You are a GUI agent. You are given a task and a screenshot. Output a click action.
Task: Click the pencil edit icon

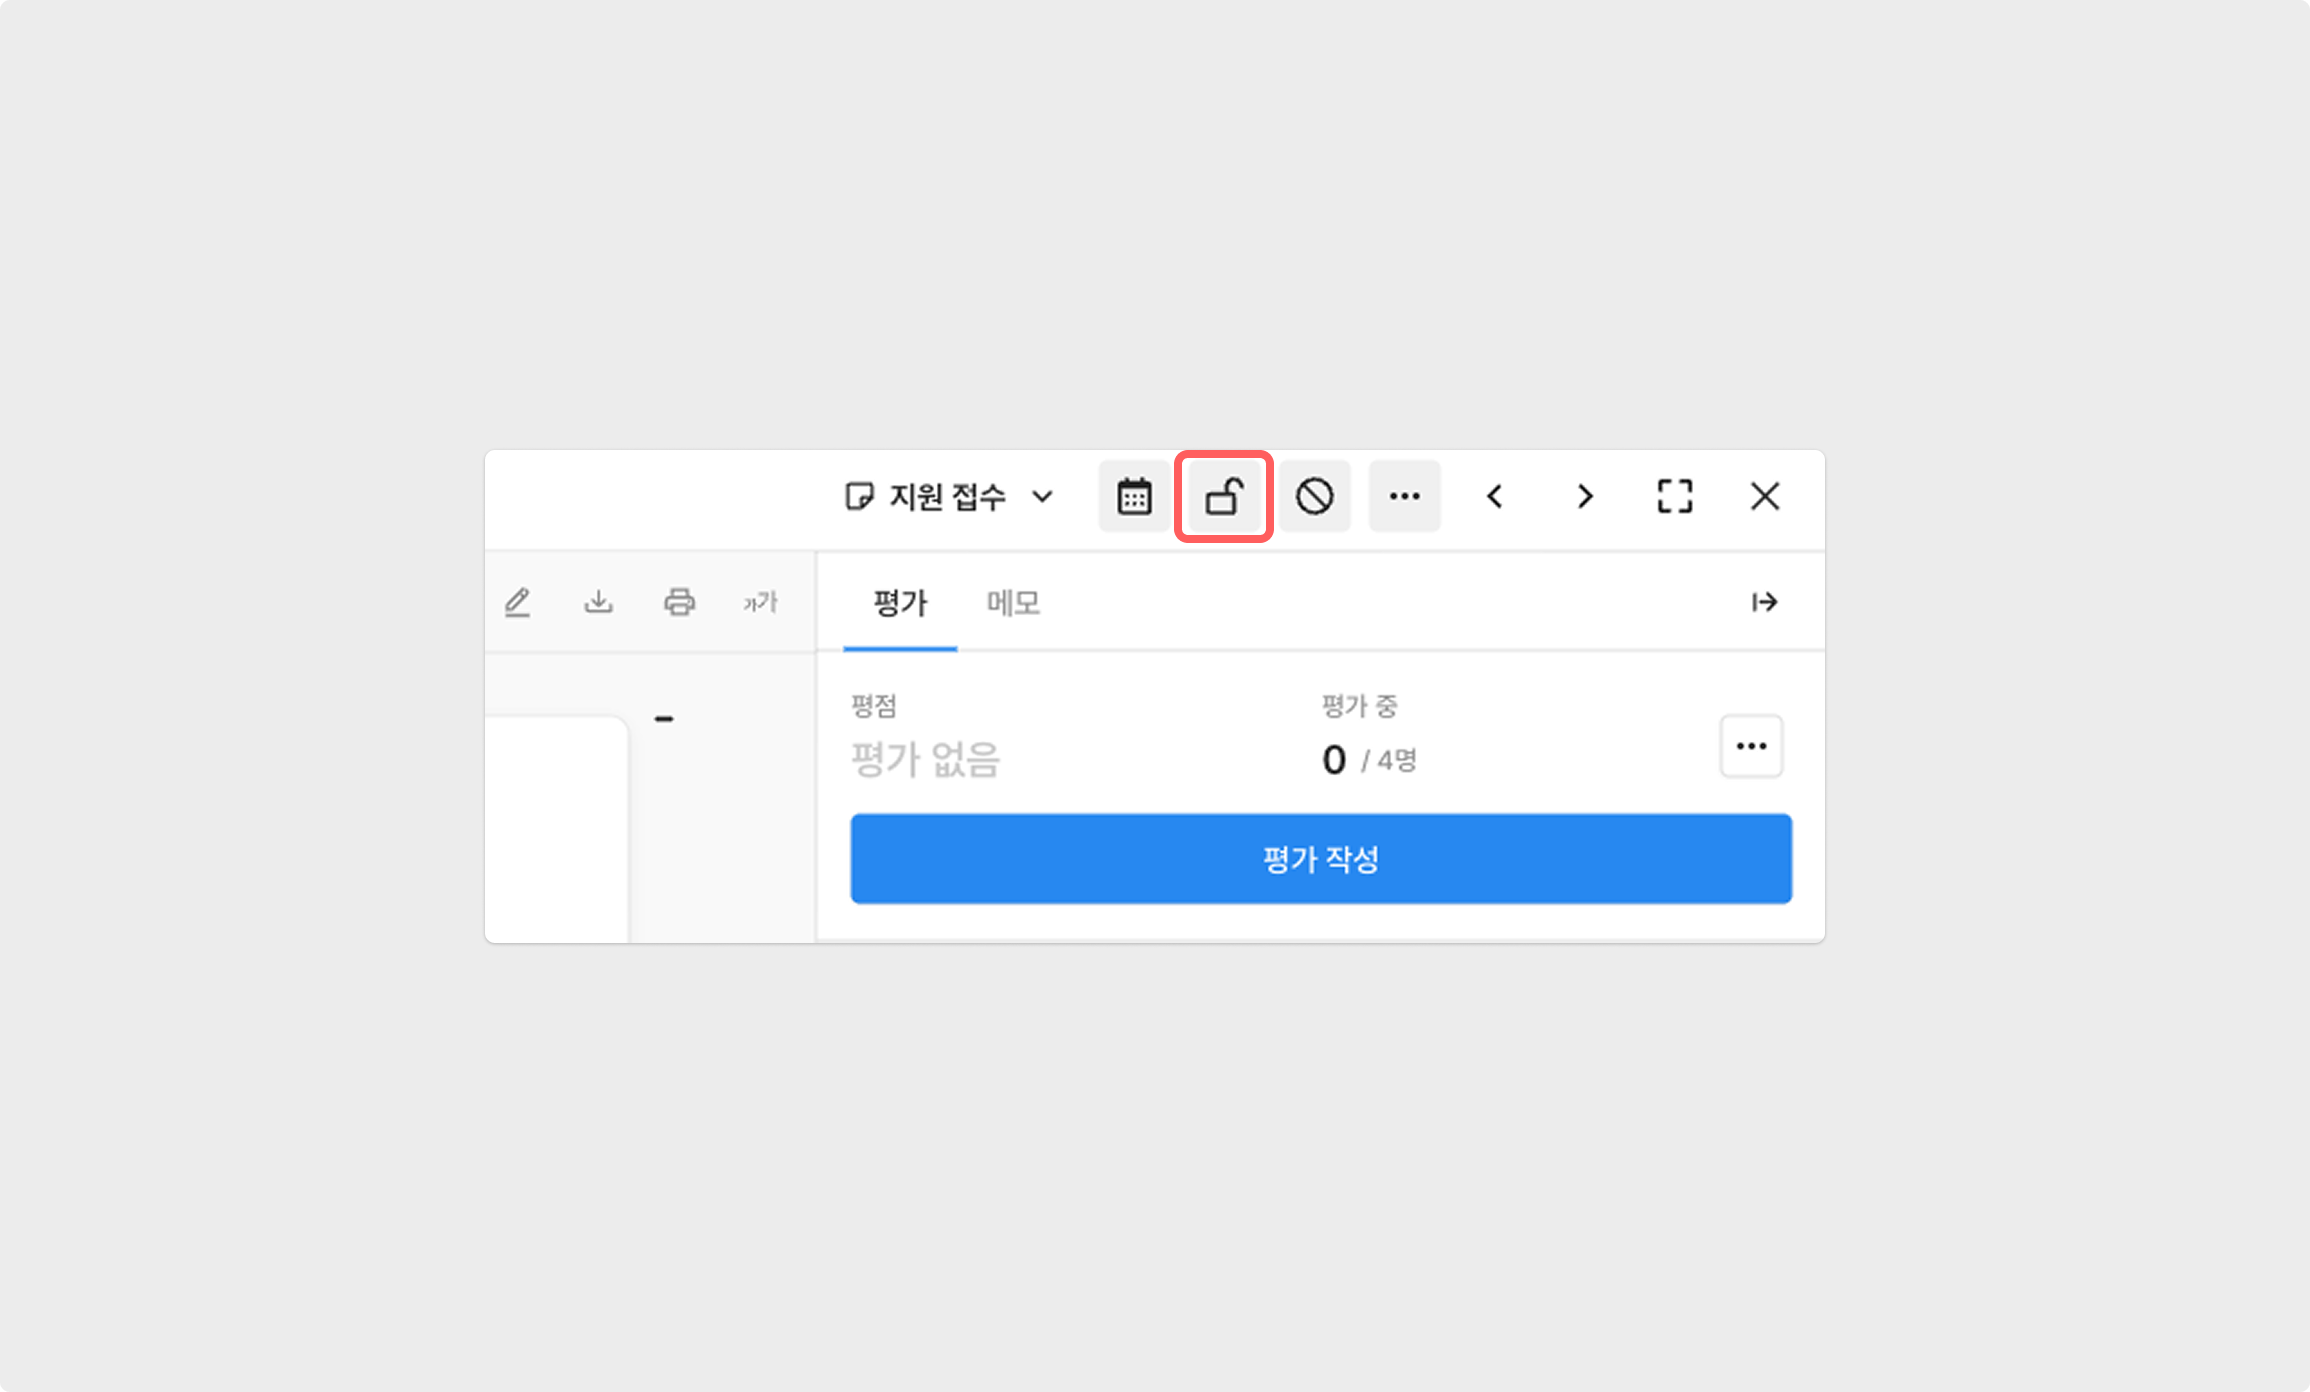coord(517,602)
